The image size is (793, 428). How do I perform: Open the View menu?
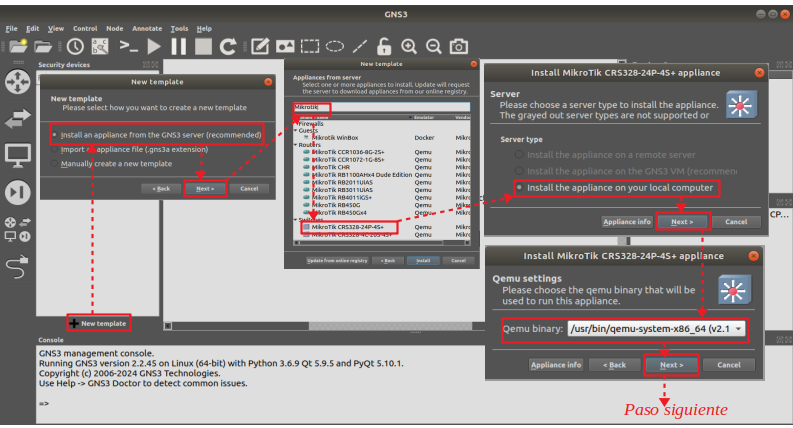(x=56, y=28)
